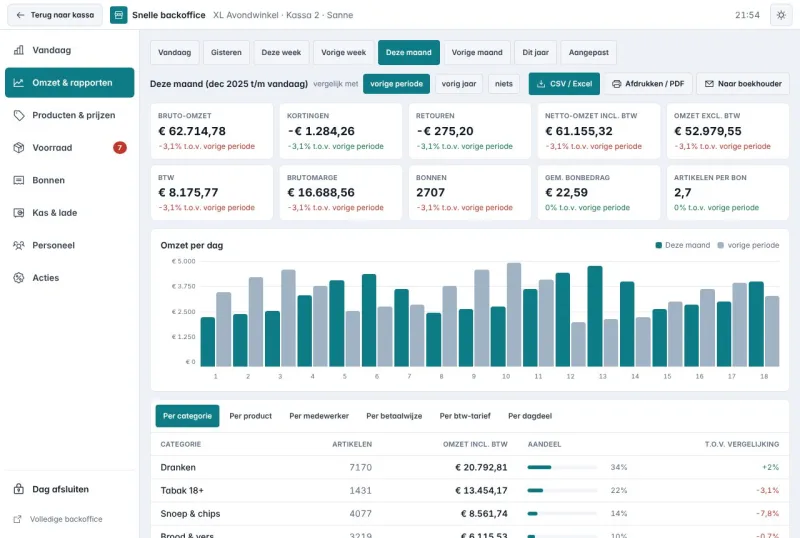Image resolution: width=800 pixels, height=538 pixels.
Task: Open Producten & prijzen in the sidebar
Action: 69,115
